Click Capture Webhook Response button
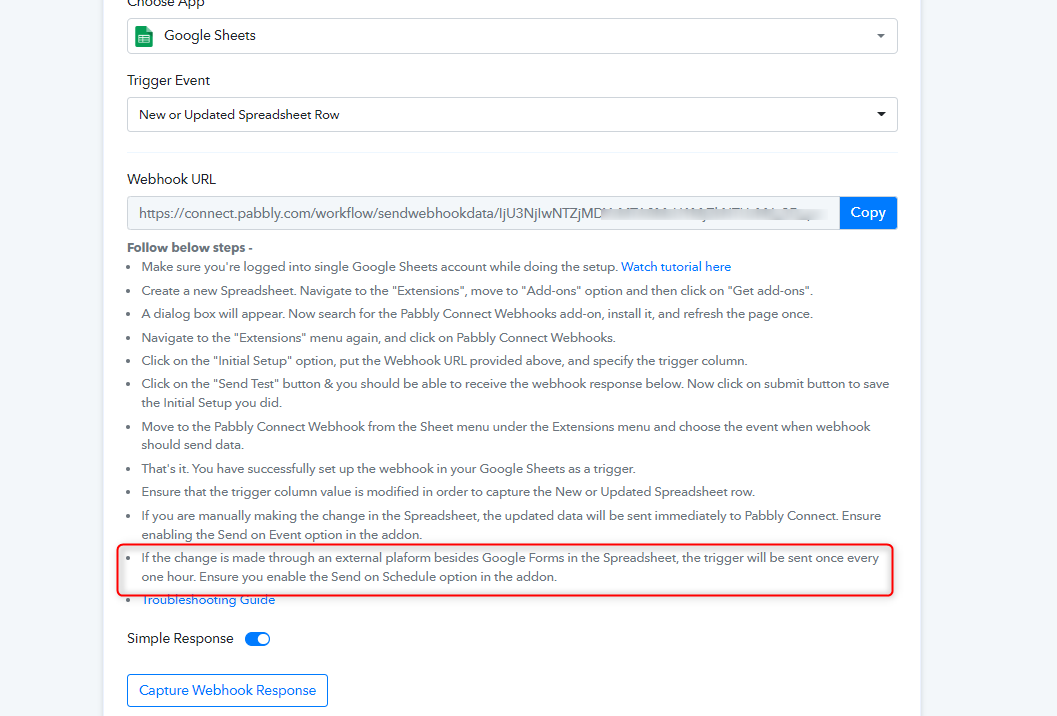This screenshot has width=1057, height=716. 227,690
